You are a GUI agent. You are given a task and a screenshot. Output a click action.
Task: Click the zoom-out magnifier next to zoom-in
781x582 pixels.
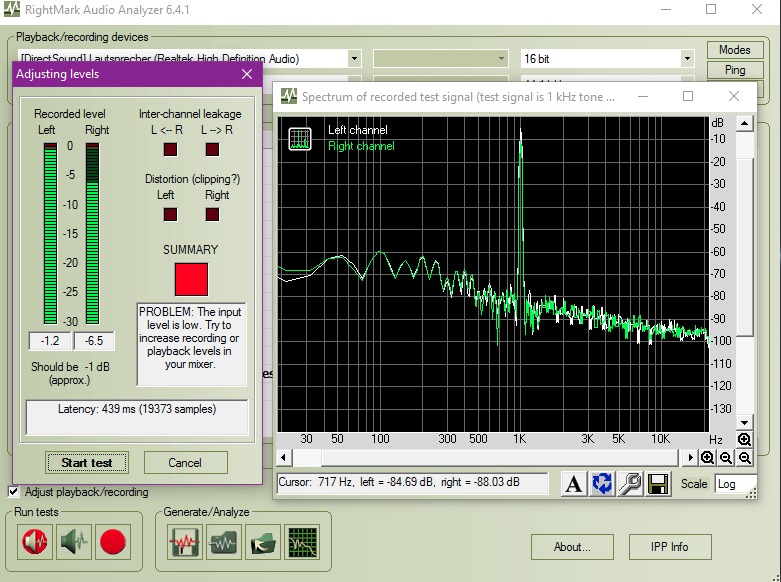[726, 457]
